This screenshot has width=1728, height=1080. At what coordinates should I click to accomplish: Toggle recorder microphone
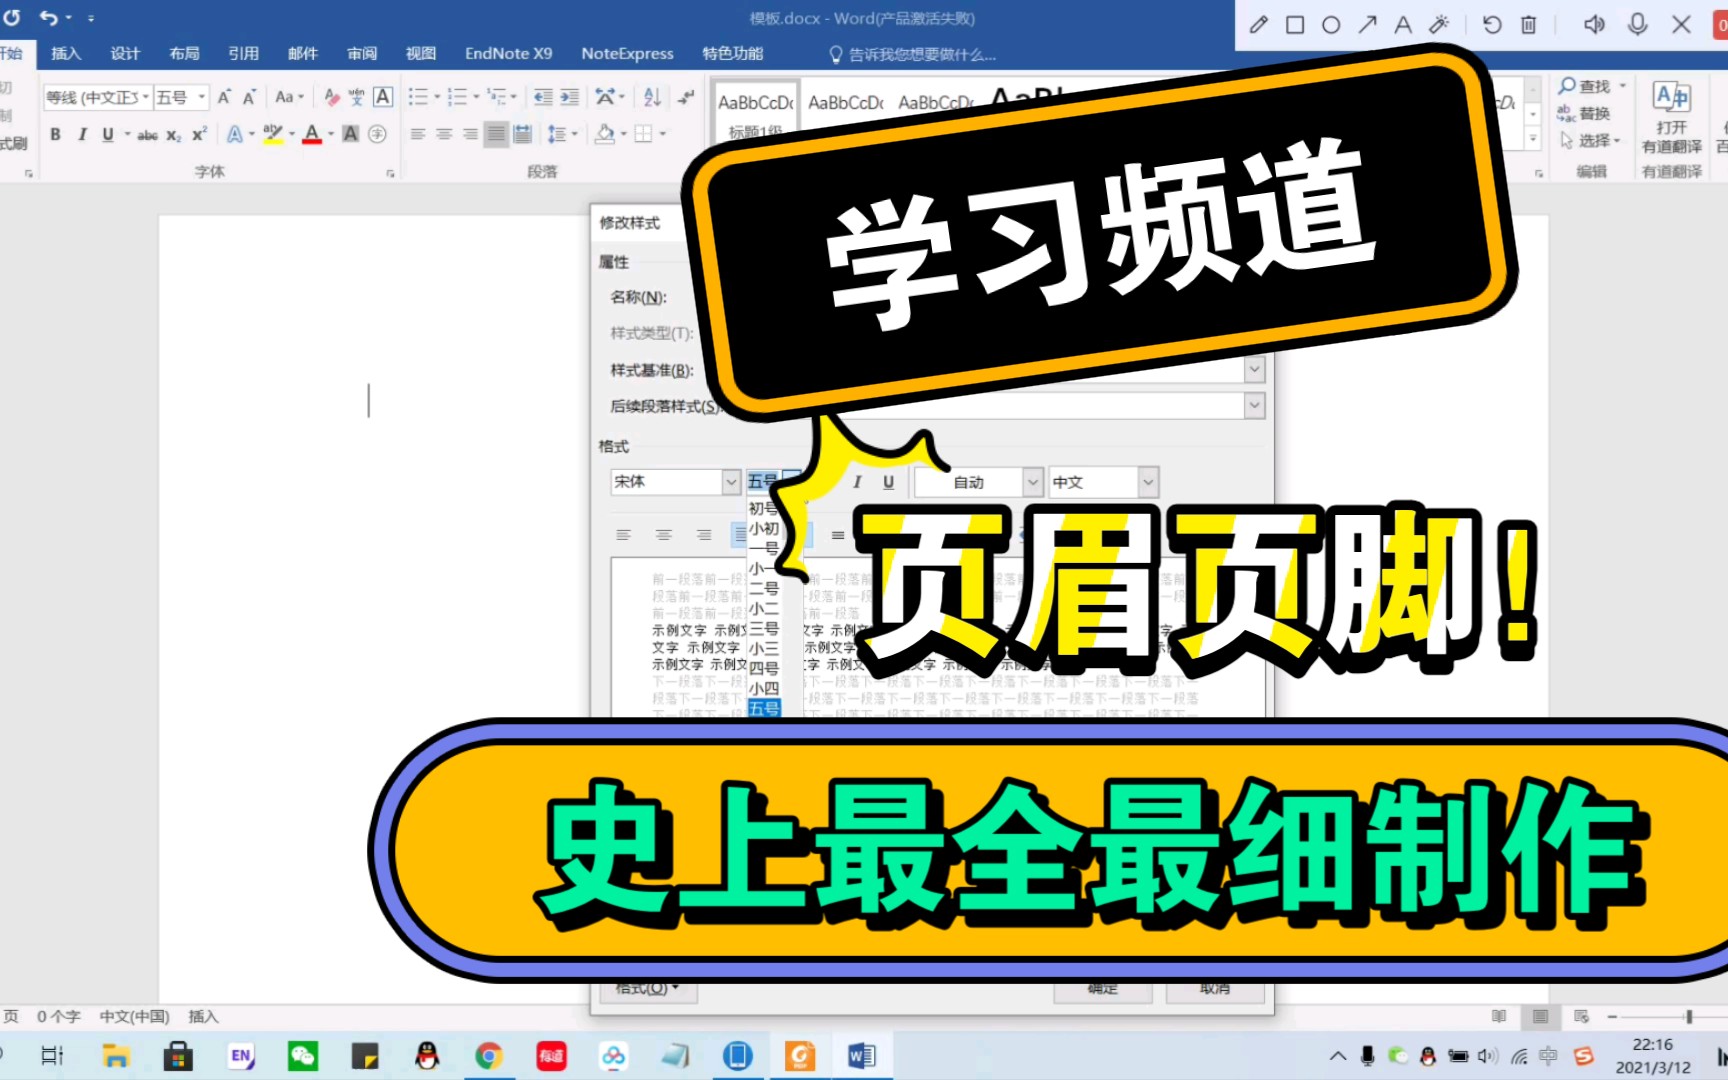coord(1637,25)
